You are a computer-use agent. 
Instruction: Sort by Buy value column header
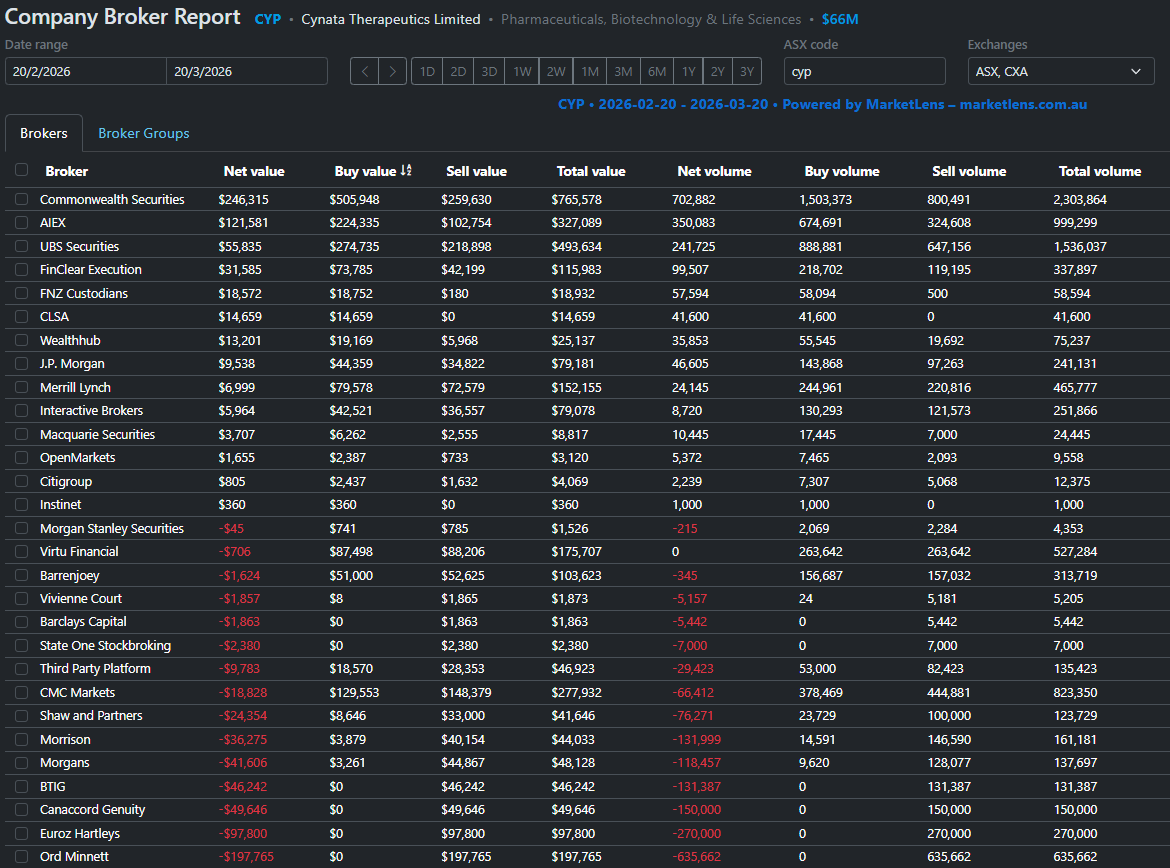tap(365, 172)
